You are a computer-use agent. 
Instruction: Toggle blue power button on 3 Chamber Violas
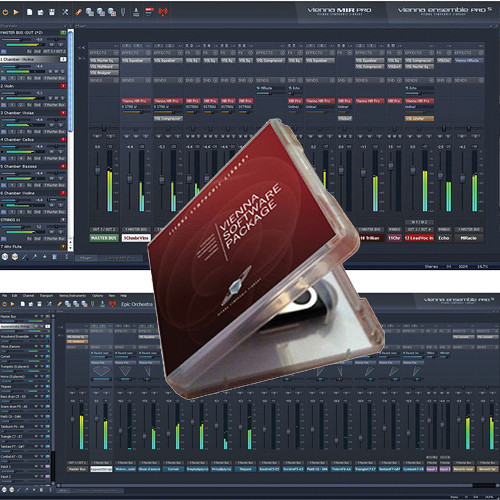point(3,132)
